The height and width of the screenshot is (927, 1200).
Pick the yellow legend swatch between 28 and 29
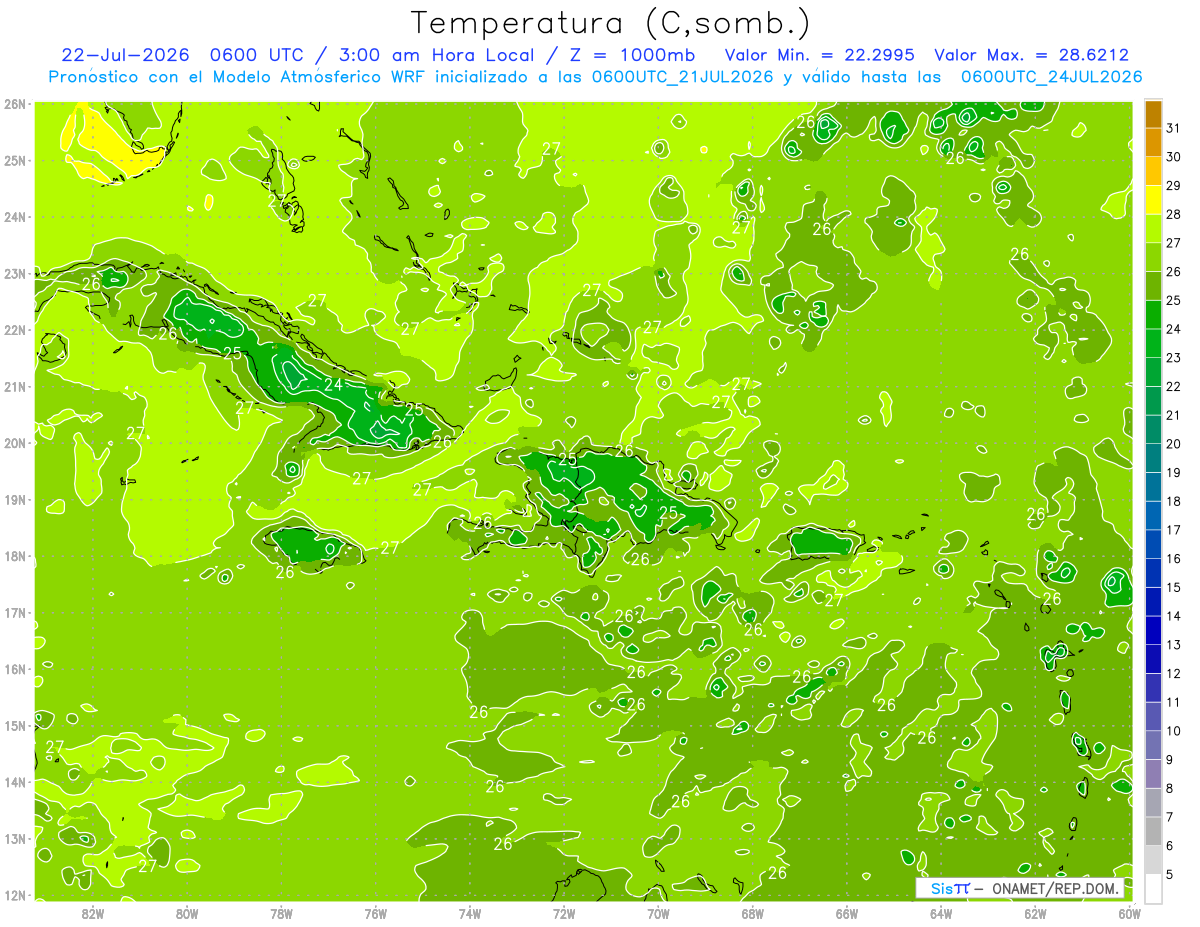pos(1153,200)
